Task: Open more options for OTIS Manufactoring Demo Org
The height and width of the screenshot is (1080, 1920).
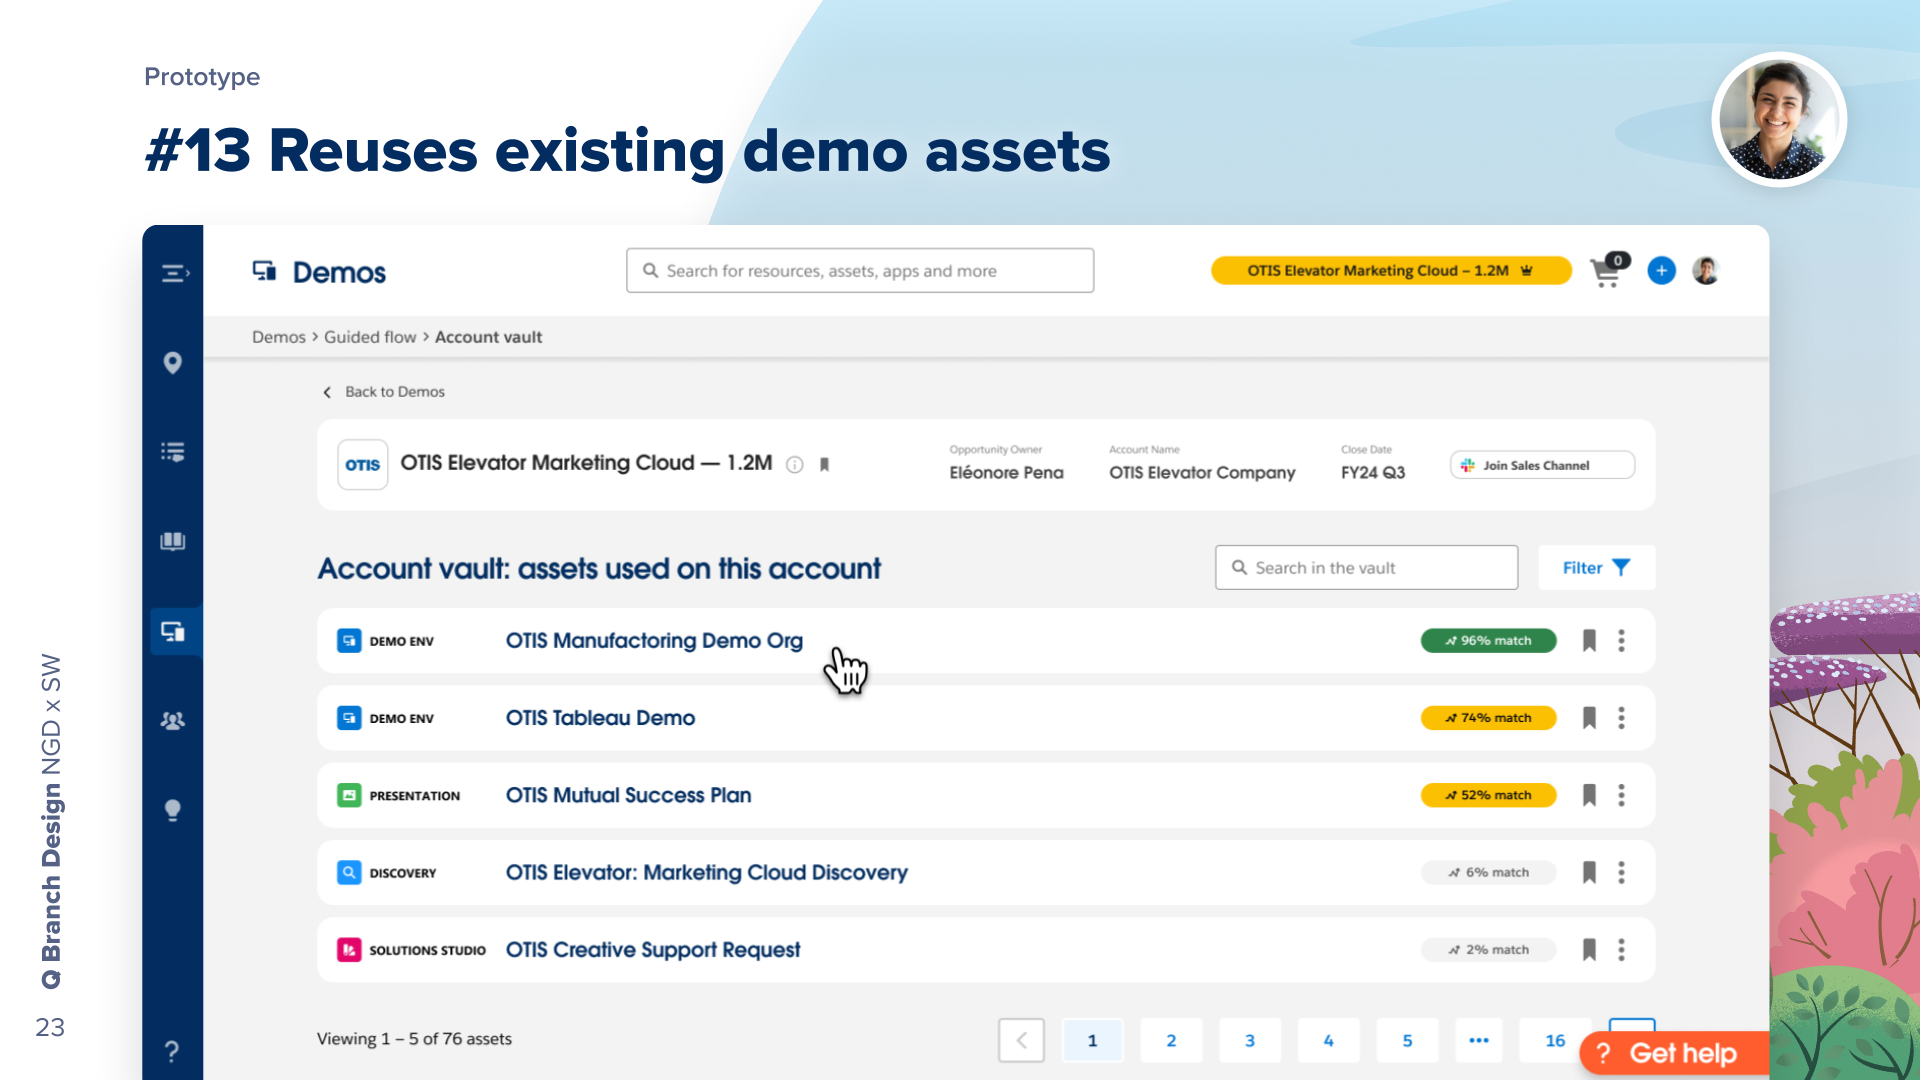Action: point(1622,640)
